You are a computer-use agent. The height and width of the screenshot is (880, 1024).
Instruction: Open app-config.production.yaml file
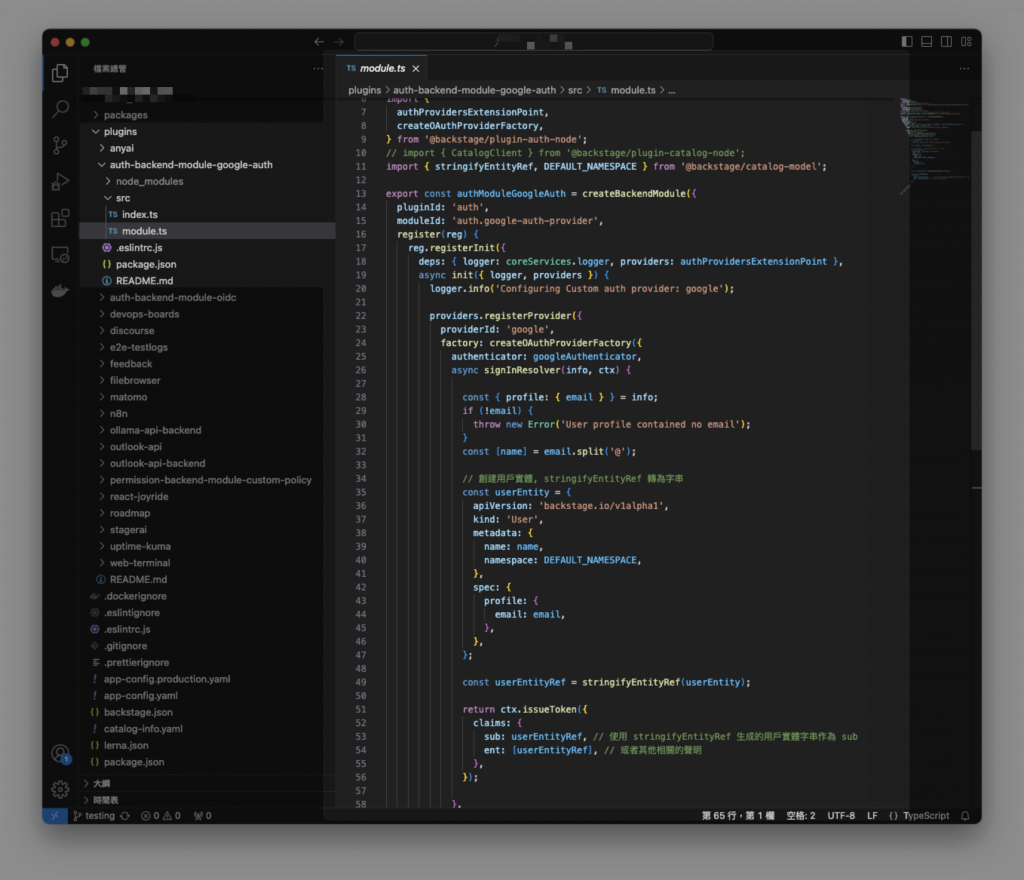pyautogui.click(x=208, y=679)
